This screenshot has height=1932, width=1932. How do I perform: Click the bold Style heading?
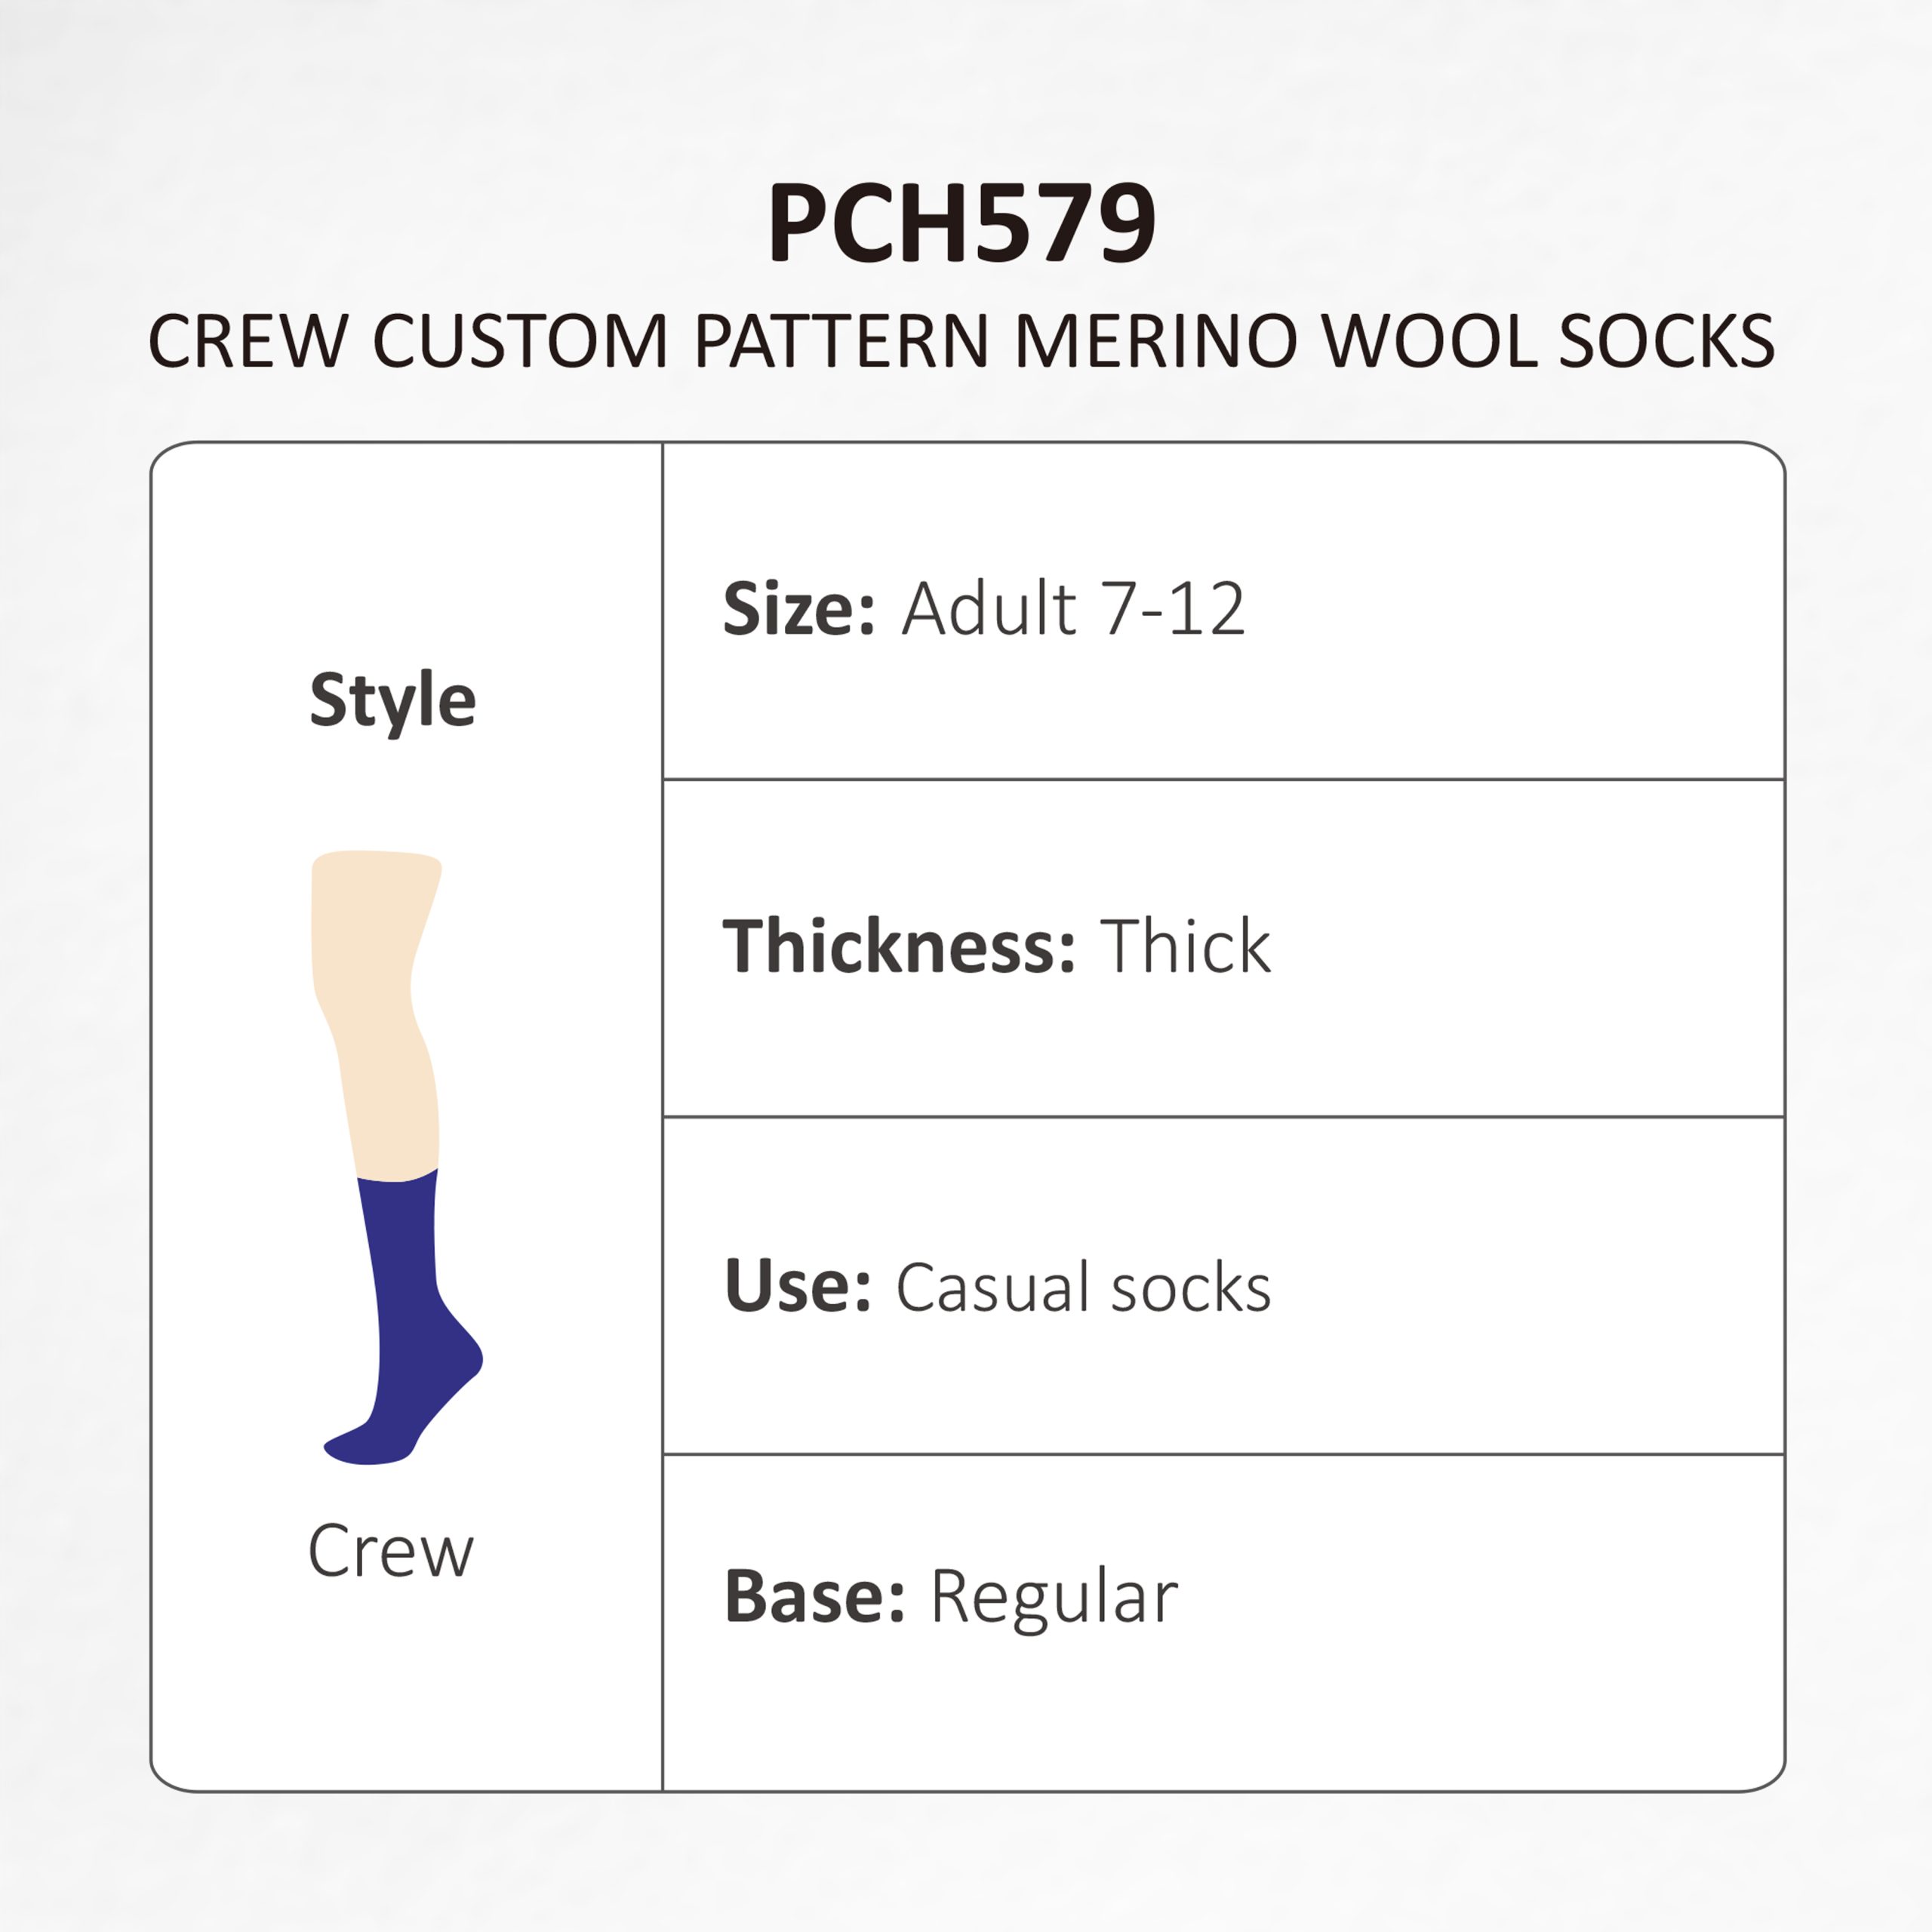[x=392, y=700]
